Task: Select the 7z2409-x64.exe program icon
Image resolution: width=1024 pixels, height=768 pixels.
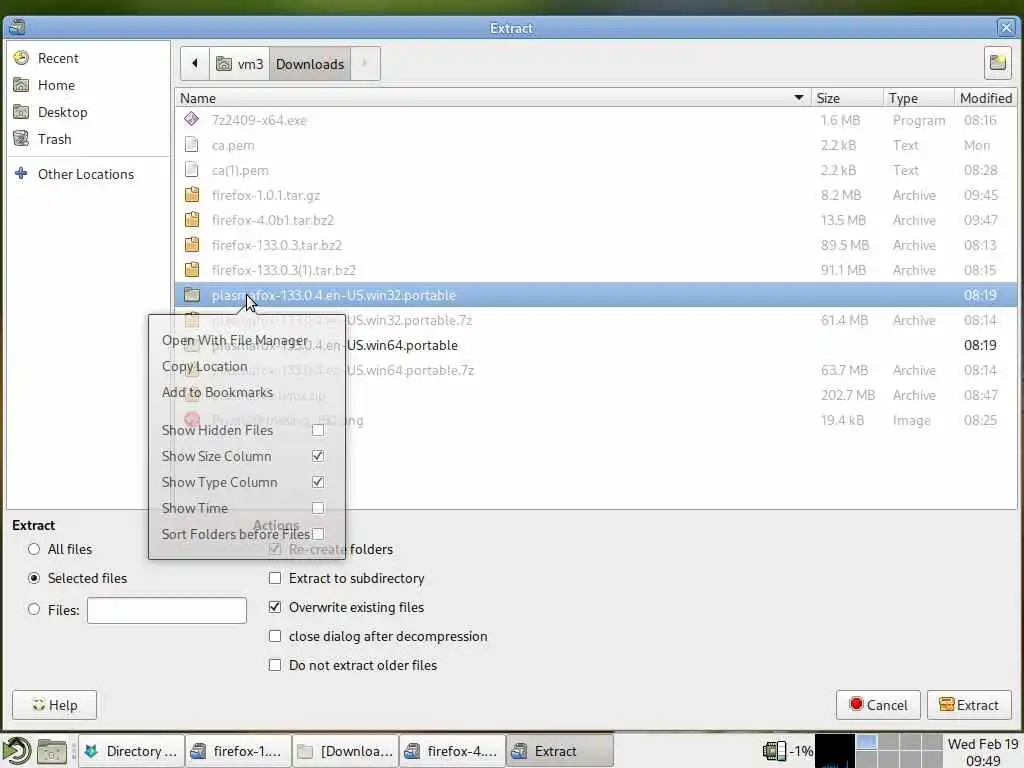Action: [191, 120]
